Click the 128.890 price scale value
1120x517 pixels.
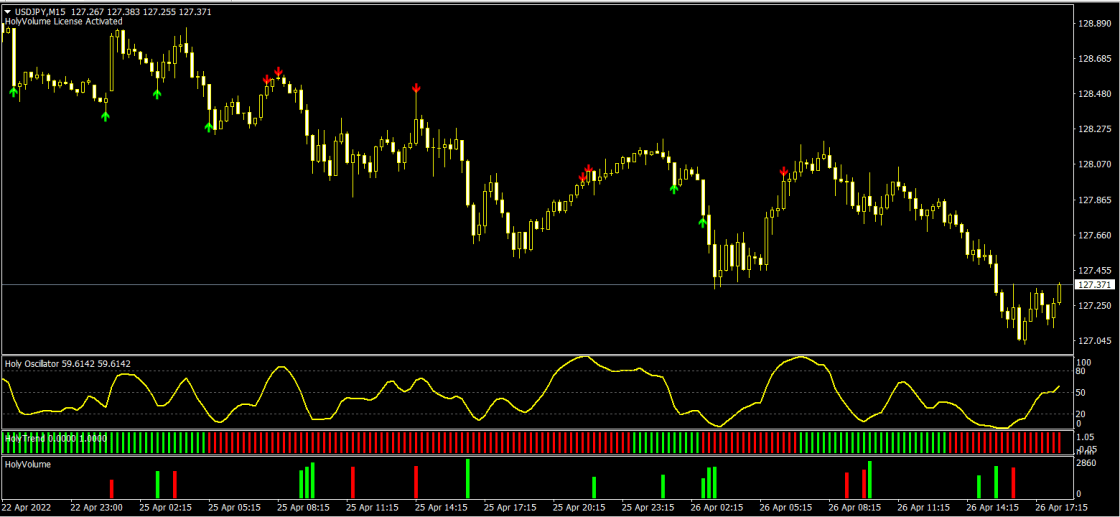(1091, 24)
